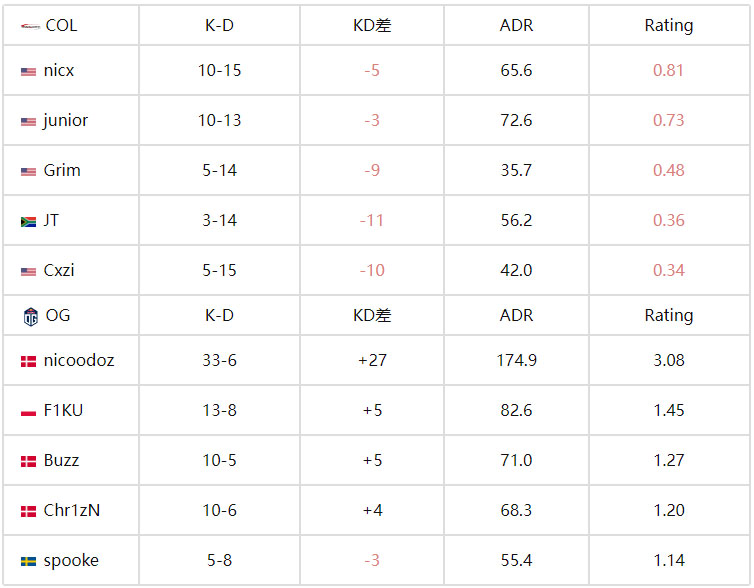Select the 33-6 K-D cell
Image resolution: width=754 pixels, height=588 pixels.
(x=219, y=360)
